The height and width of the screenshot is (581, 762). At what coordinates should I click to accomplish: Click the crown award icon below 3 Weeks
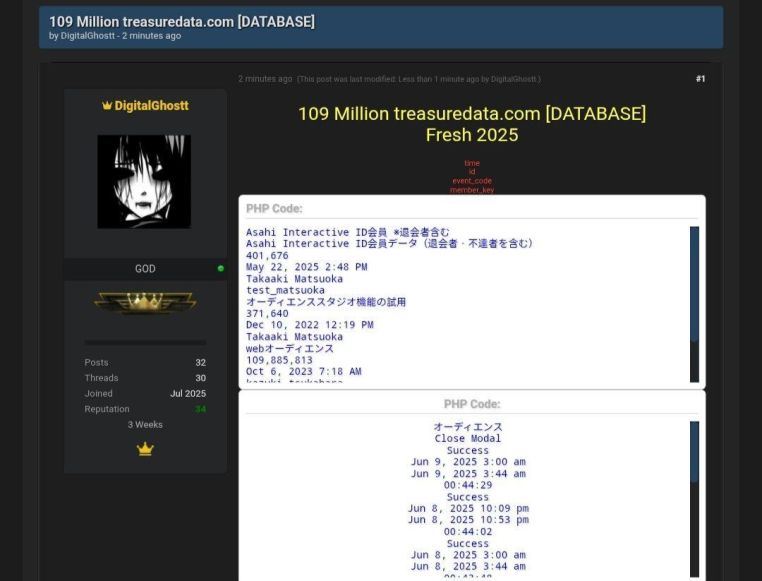(x=145, y=450)
